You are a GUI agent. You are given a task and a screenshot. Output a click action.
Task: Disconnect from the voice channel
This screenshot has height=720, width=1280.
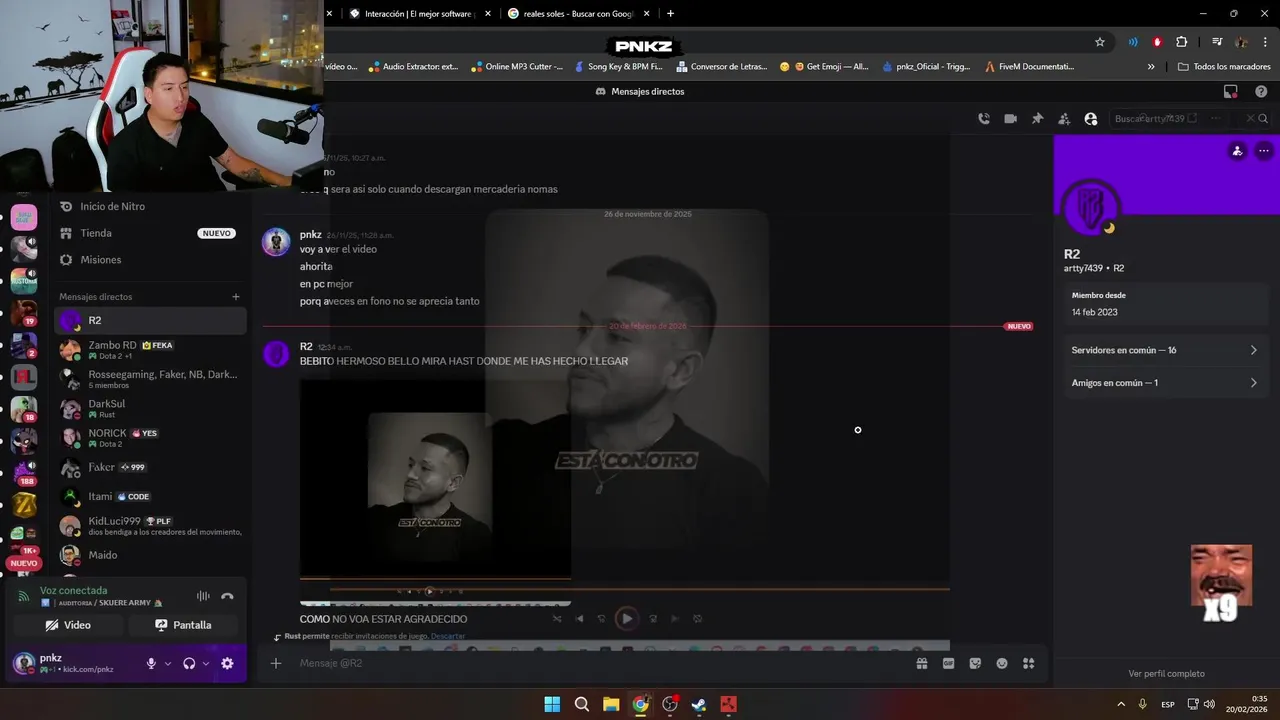(227, 596)
